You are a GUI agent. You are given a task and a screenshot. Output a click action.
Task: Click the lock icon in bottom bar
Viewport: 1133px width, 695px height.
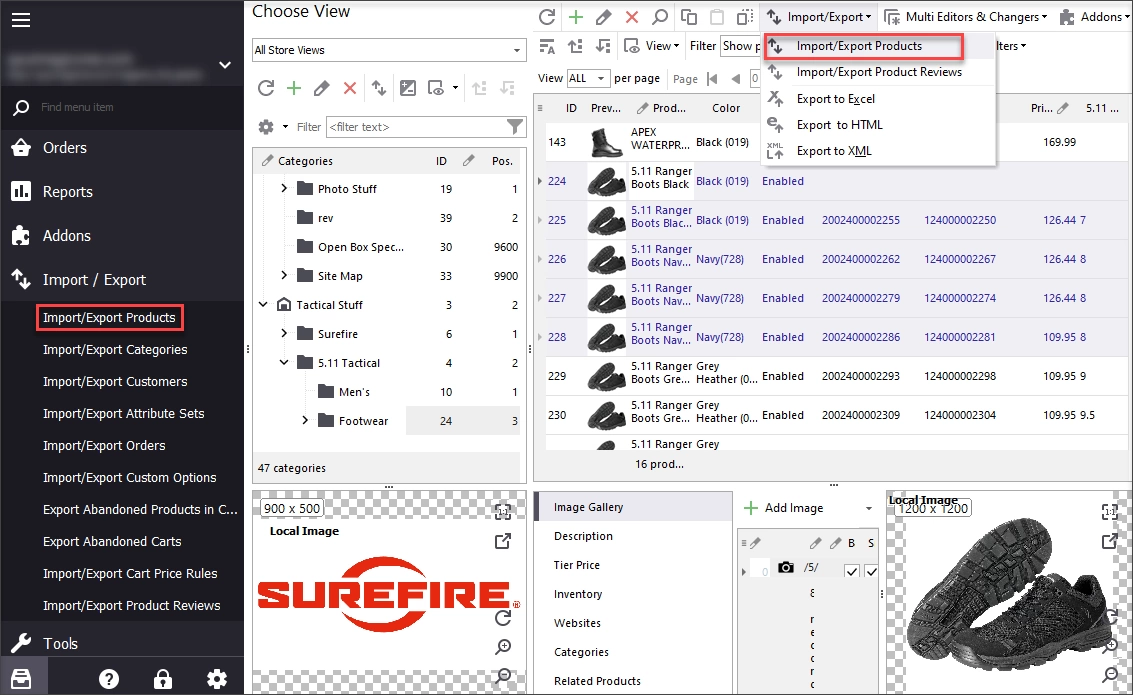click(163, 678)
